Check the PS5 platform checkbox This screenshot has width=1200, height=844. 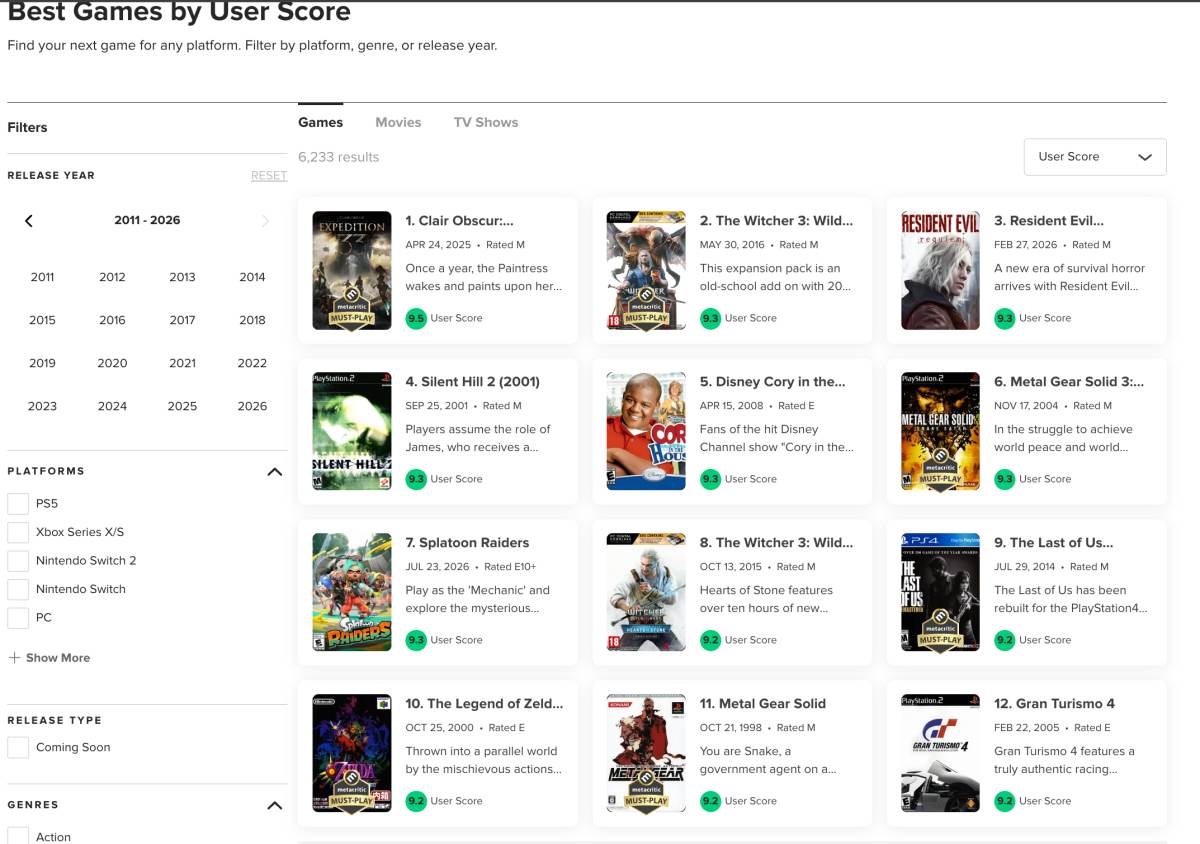point(18,504)
